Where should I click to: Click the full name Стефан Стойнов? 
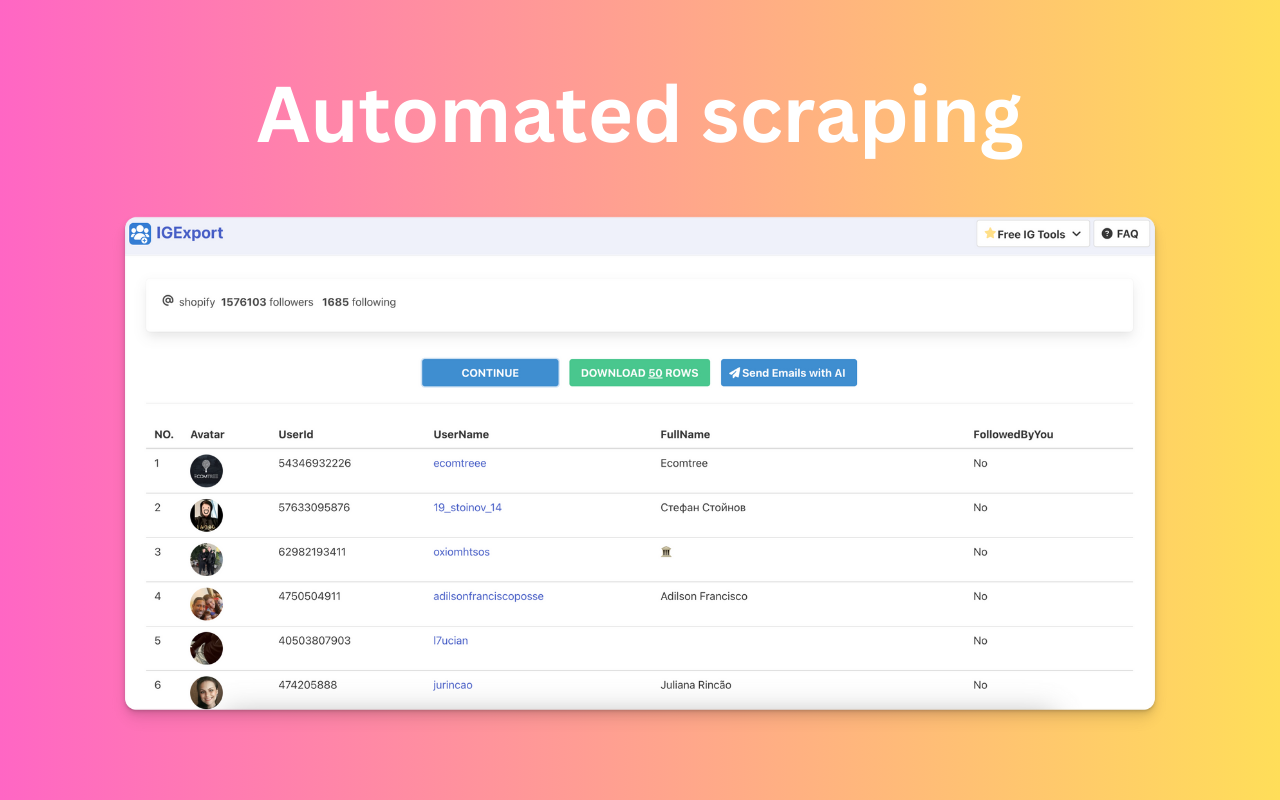703,507
